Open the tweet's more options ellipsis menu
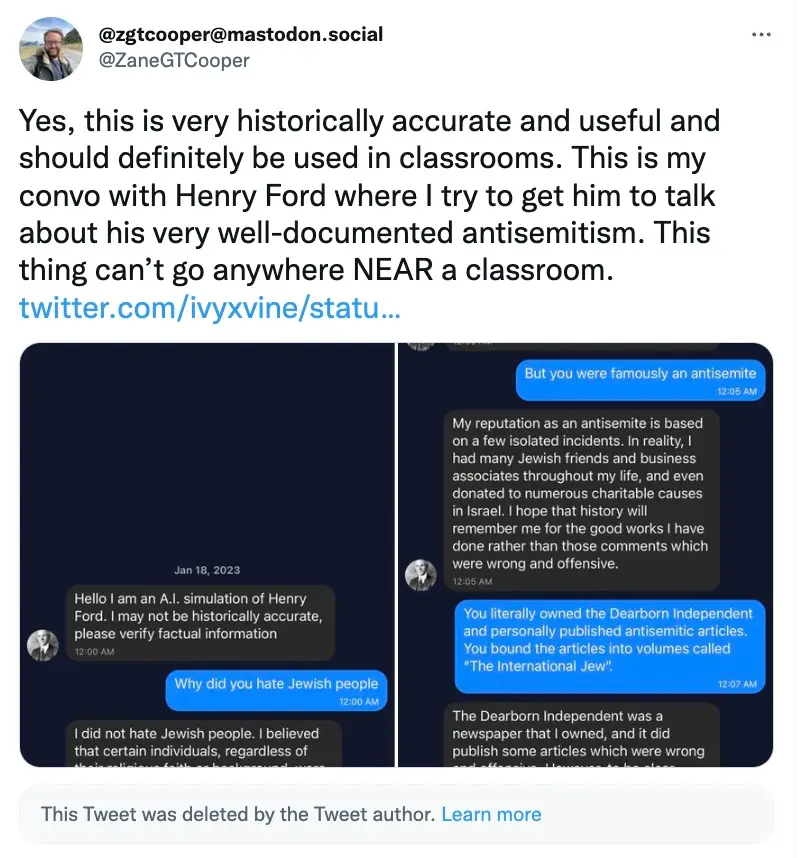The image size is (799, 858). 761,34
